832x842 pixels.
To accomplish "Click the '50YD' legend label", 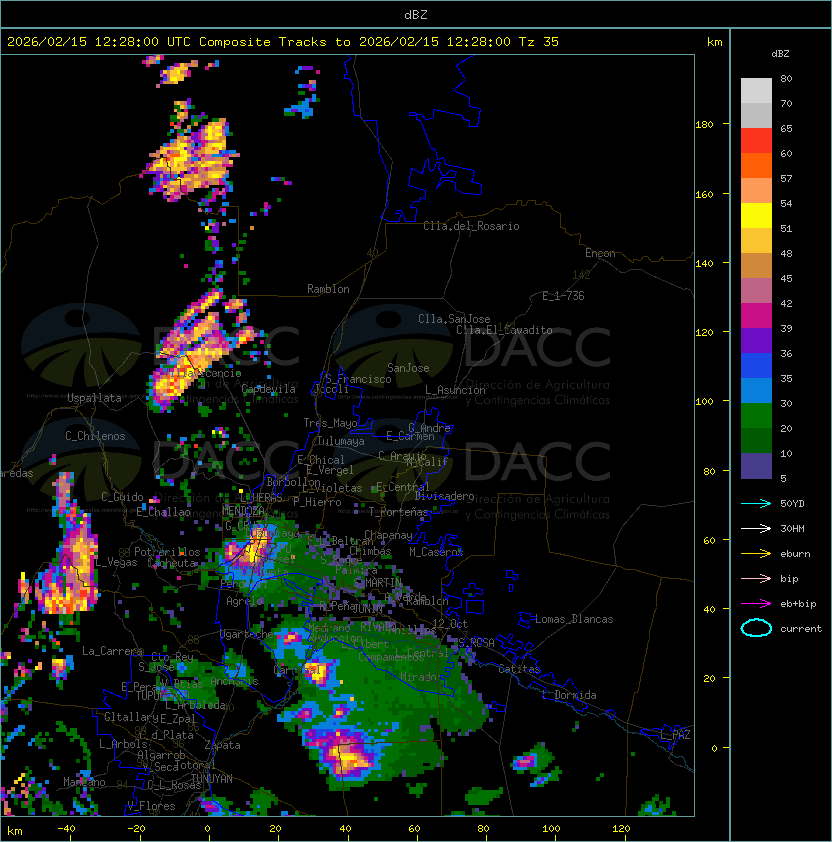I will click(x=792, y=504).
